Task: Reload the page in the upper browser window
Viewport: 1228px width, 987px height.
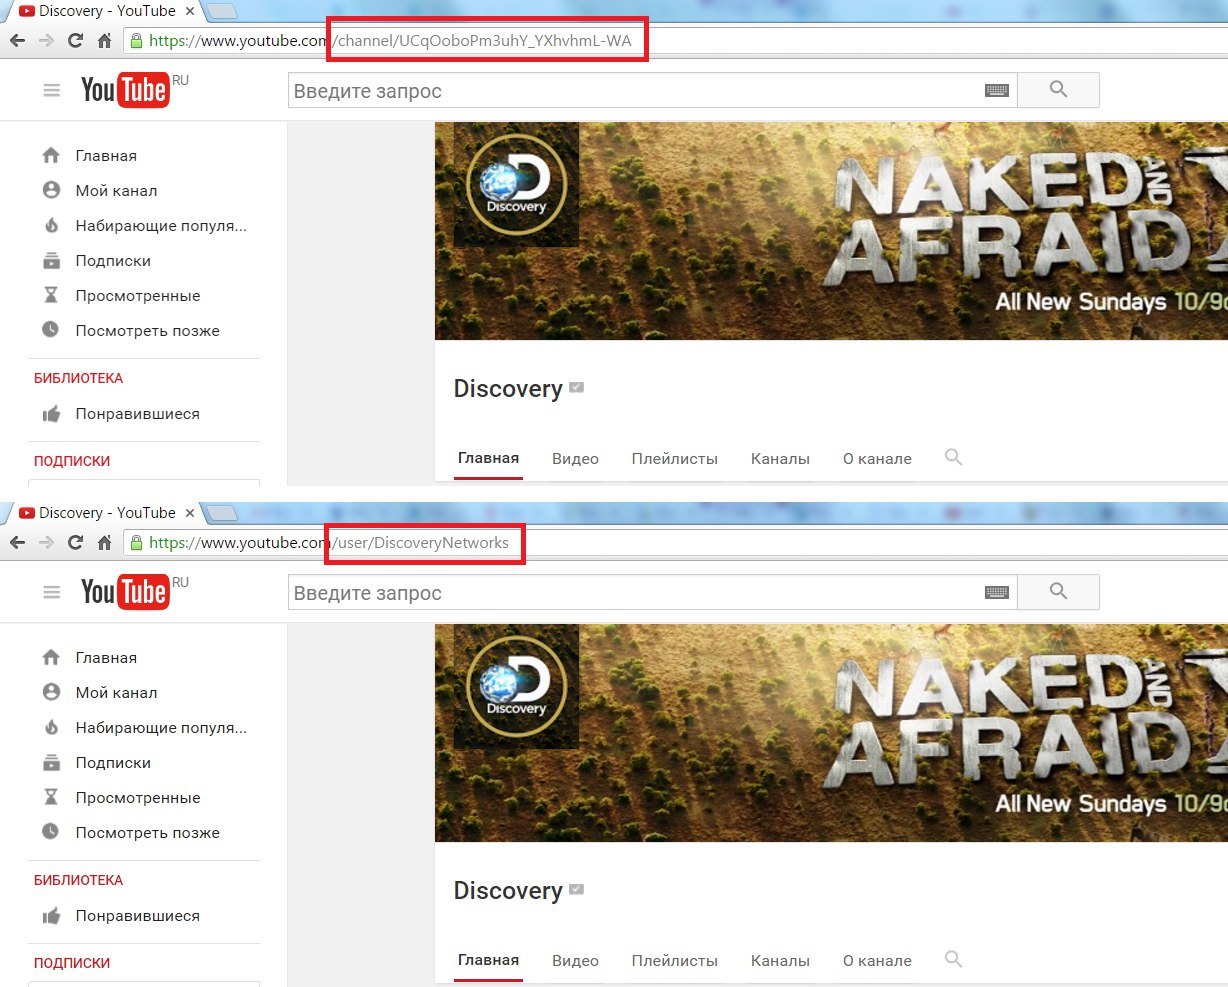Action: [75, 40]
